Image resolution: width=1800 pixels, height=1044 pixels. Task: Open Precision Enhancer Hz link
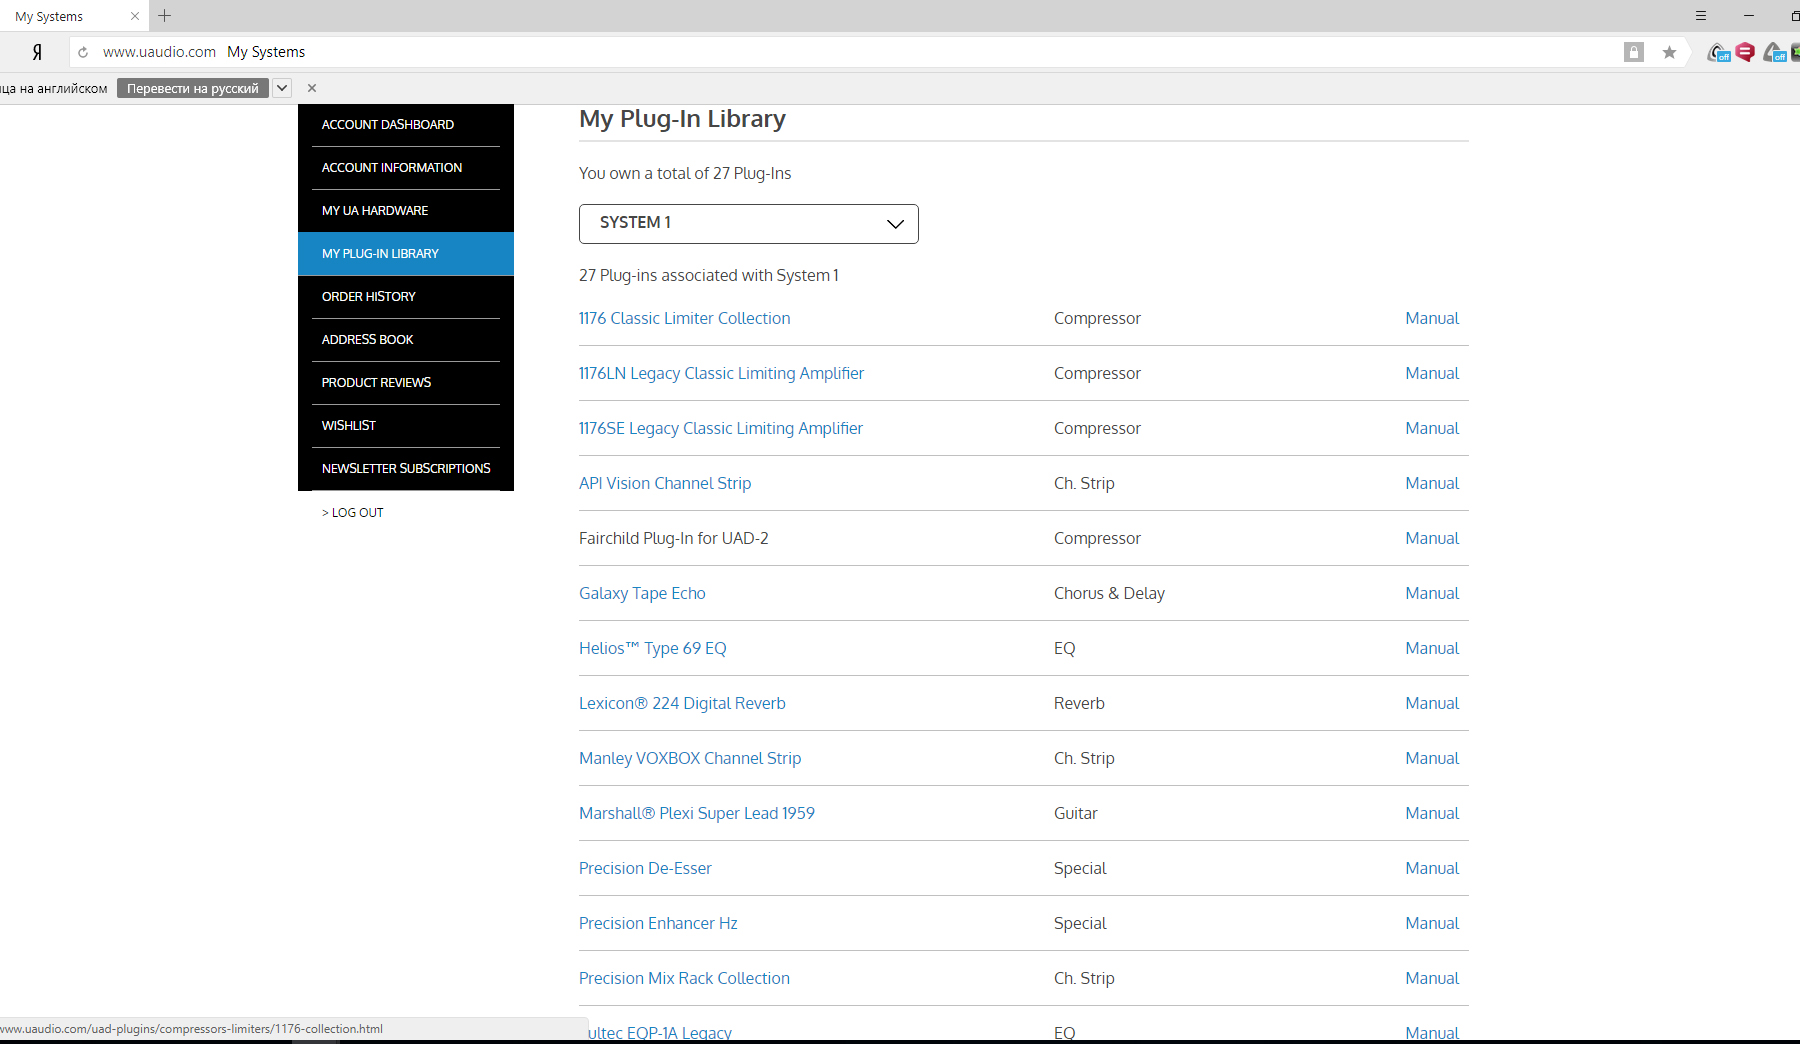tap(658, 923)
